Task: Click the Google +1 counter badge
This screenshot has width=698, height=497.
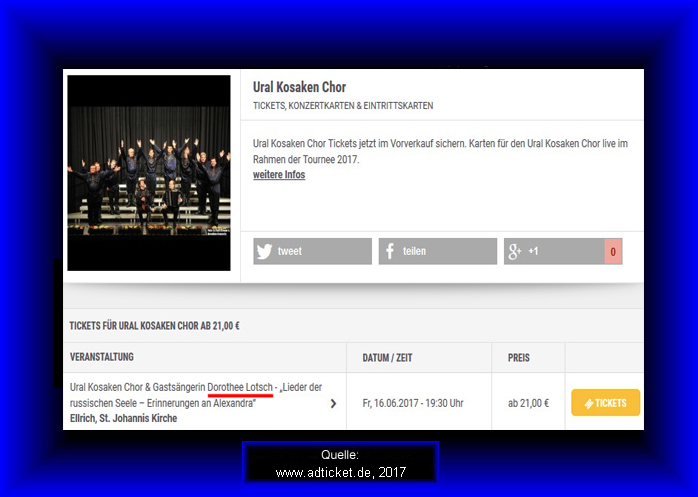Action: pyautogui.click(x=613, y=252)
